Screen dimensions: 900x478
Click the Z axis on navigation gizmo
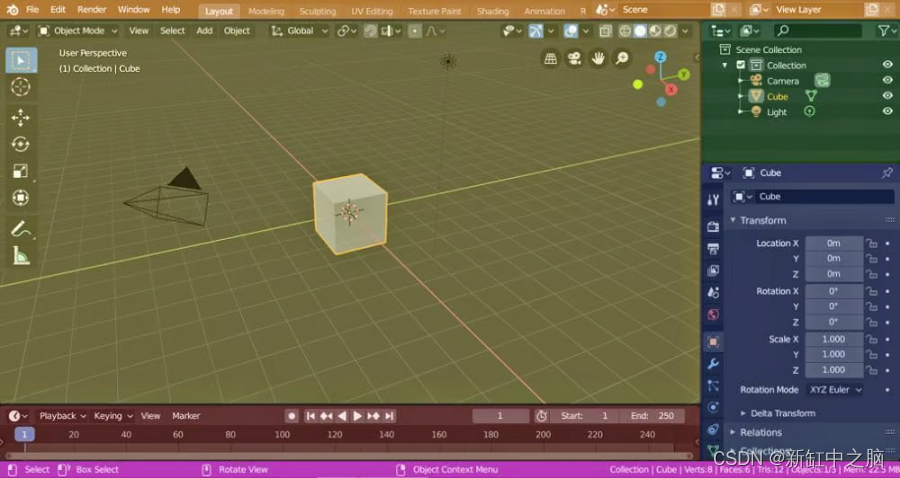(661, 57)
